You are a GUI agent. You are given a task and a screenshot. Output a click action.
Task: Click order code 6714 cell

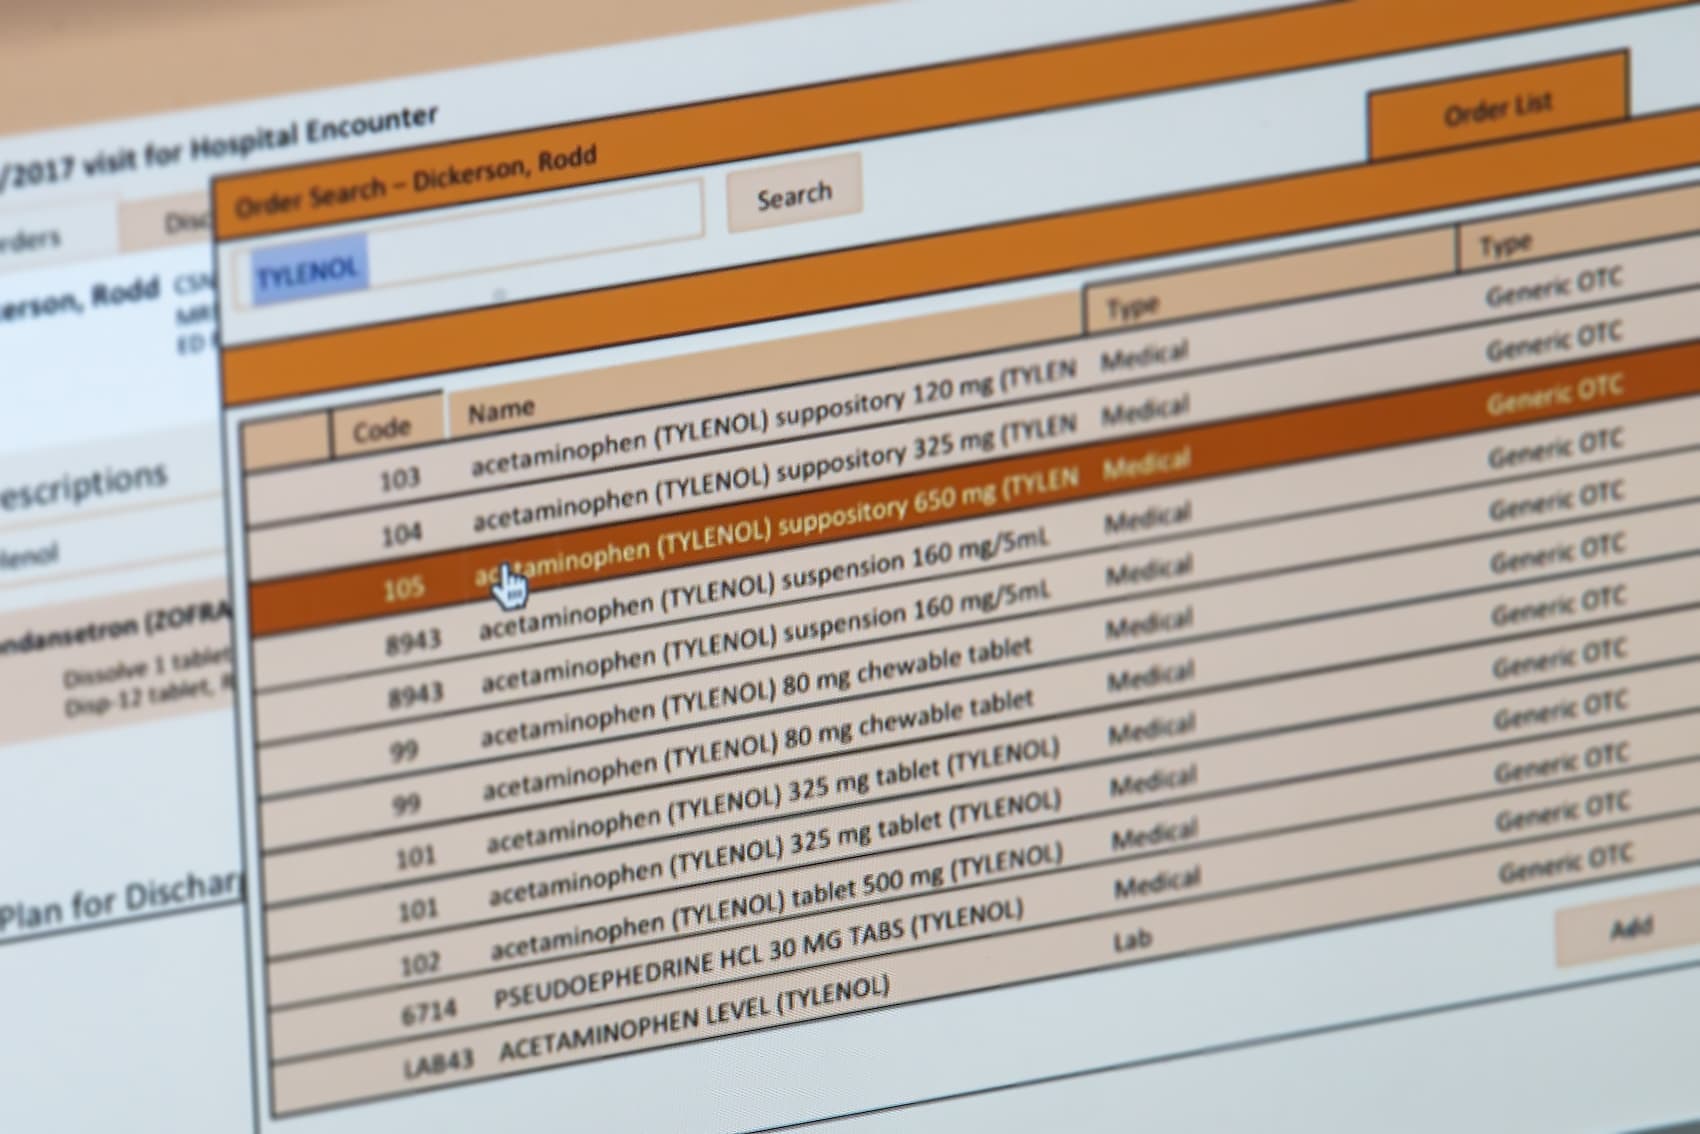(x=427, y=1014)
